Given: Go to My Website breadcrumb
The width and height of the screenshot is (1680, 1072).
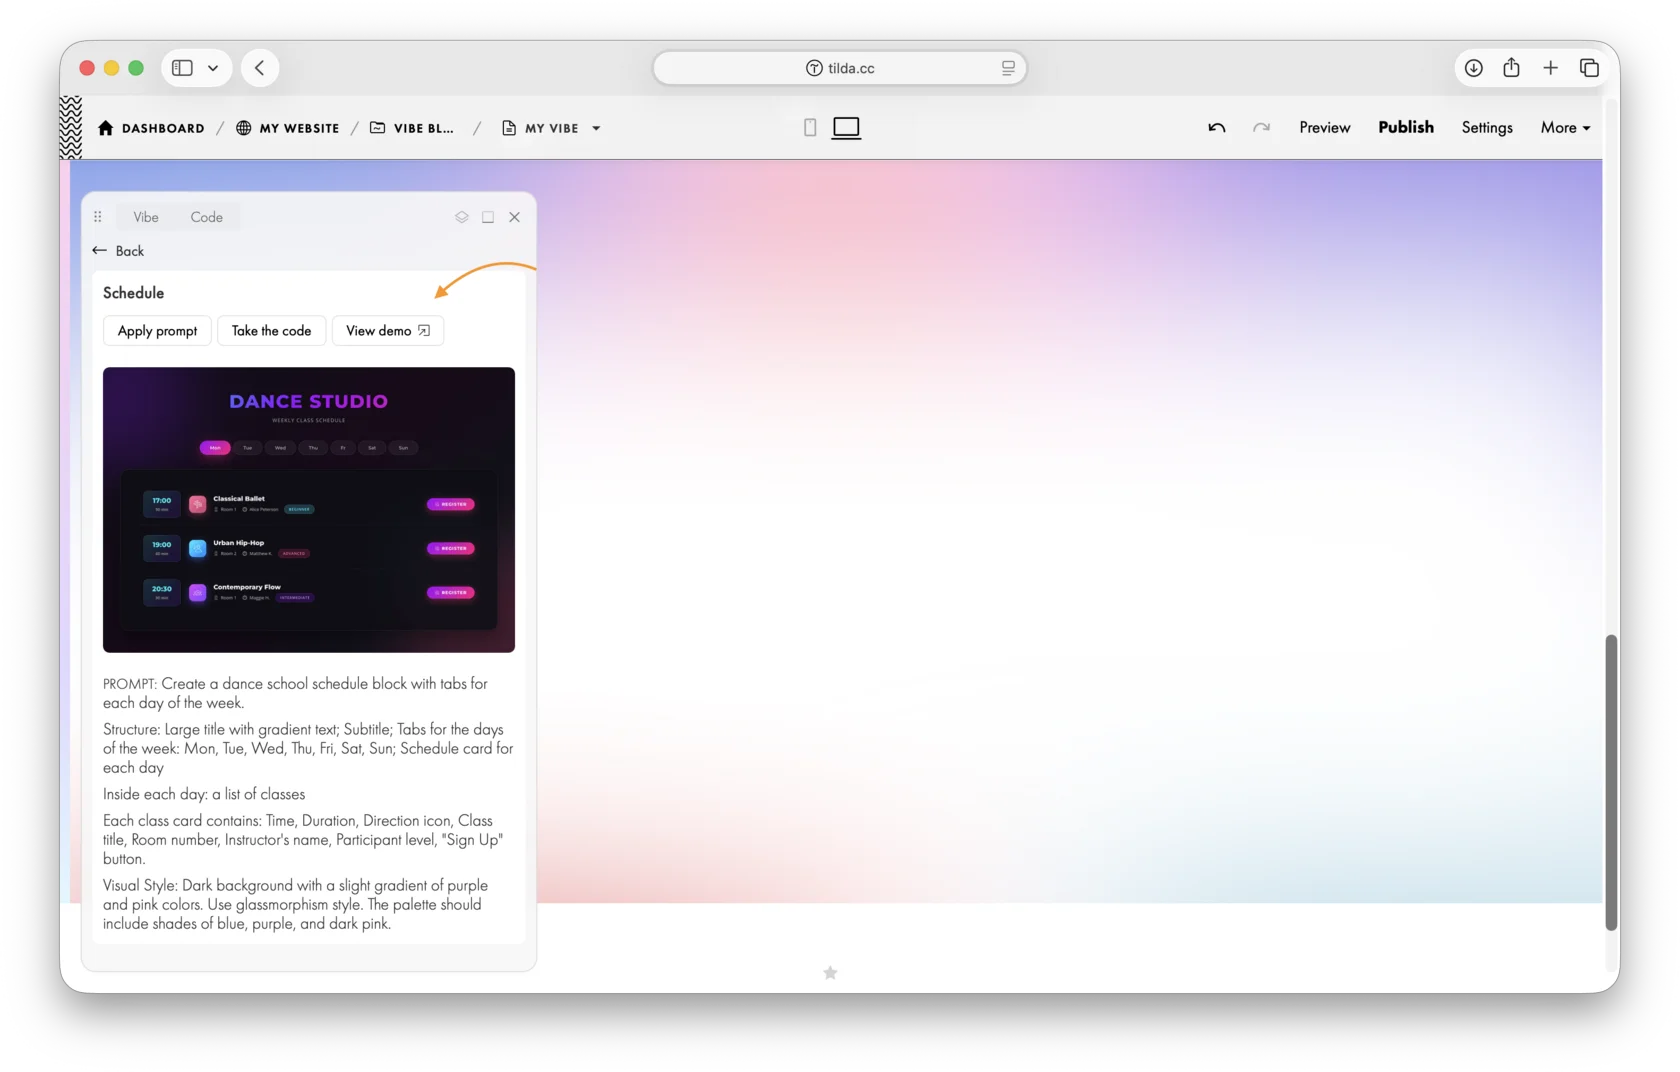Looking at the screenshot, I should tap(288, 128).
